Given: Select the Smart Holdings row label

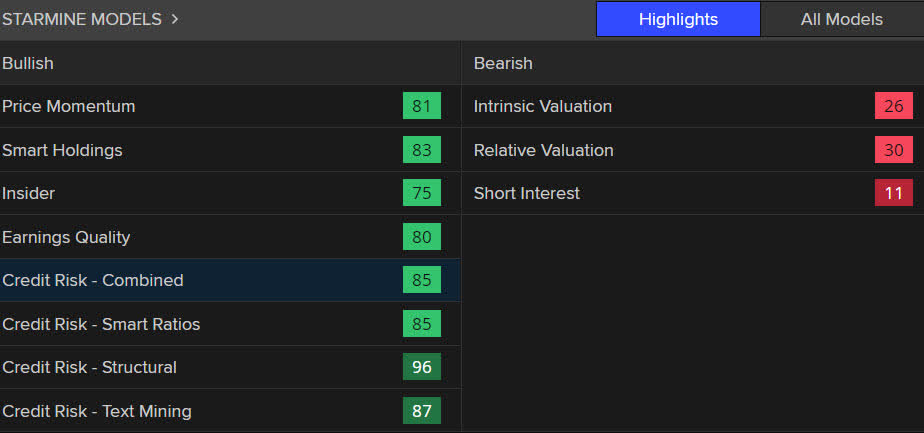Looking at the screenshot, I should click(62, 150).
